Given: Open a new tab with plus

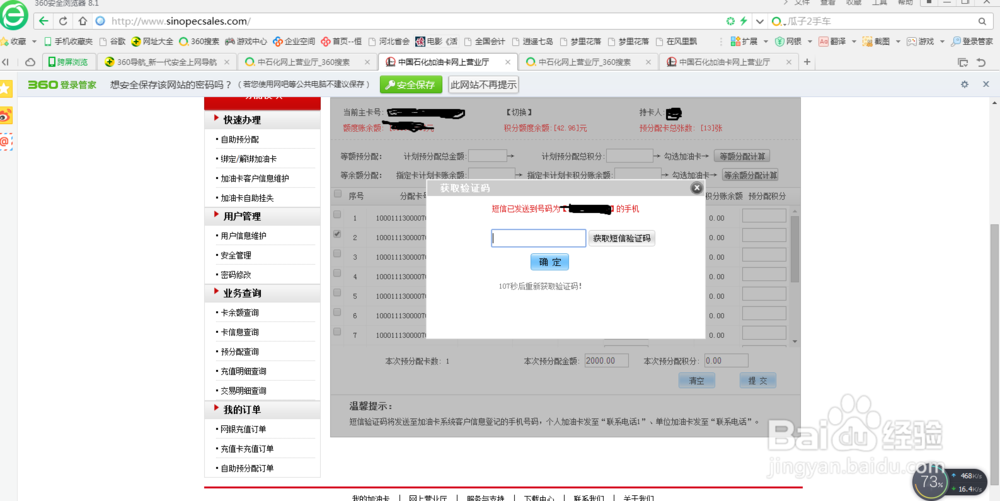Looking at the screenshot, I should (807, 62).
